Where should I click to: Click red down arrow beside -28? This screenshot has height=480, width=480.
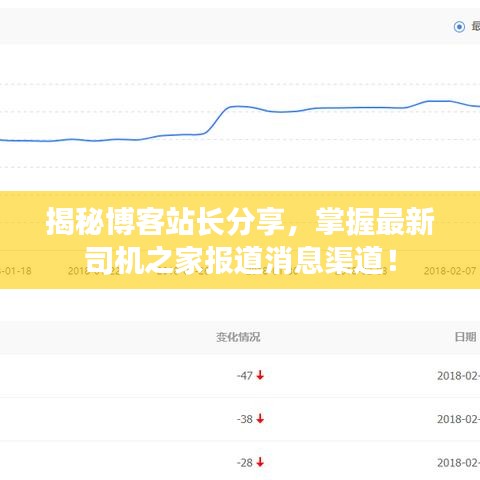pyautogui.click(x=260, y=462)
